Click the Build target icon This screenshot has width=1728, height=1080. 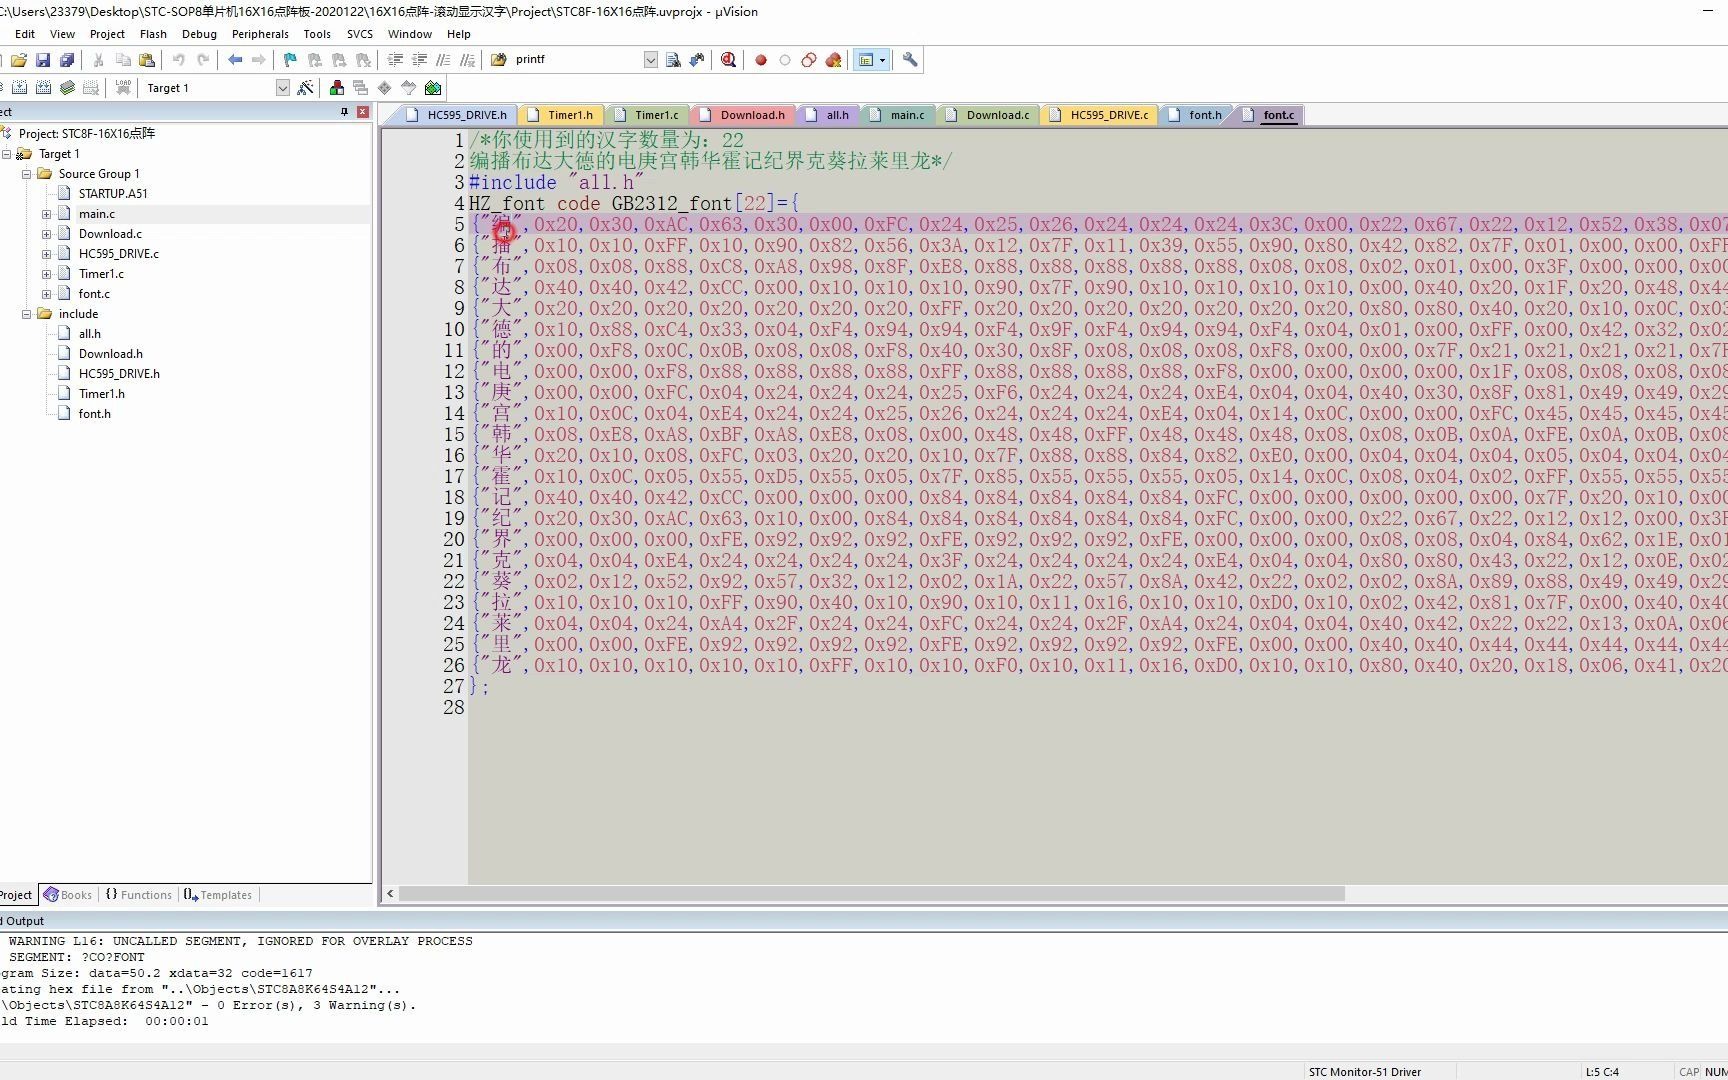click(x=19, y=88)
